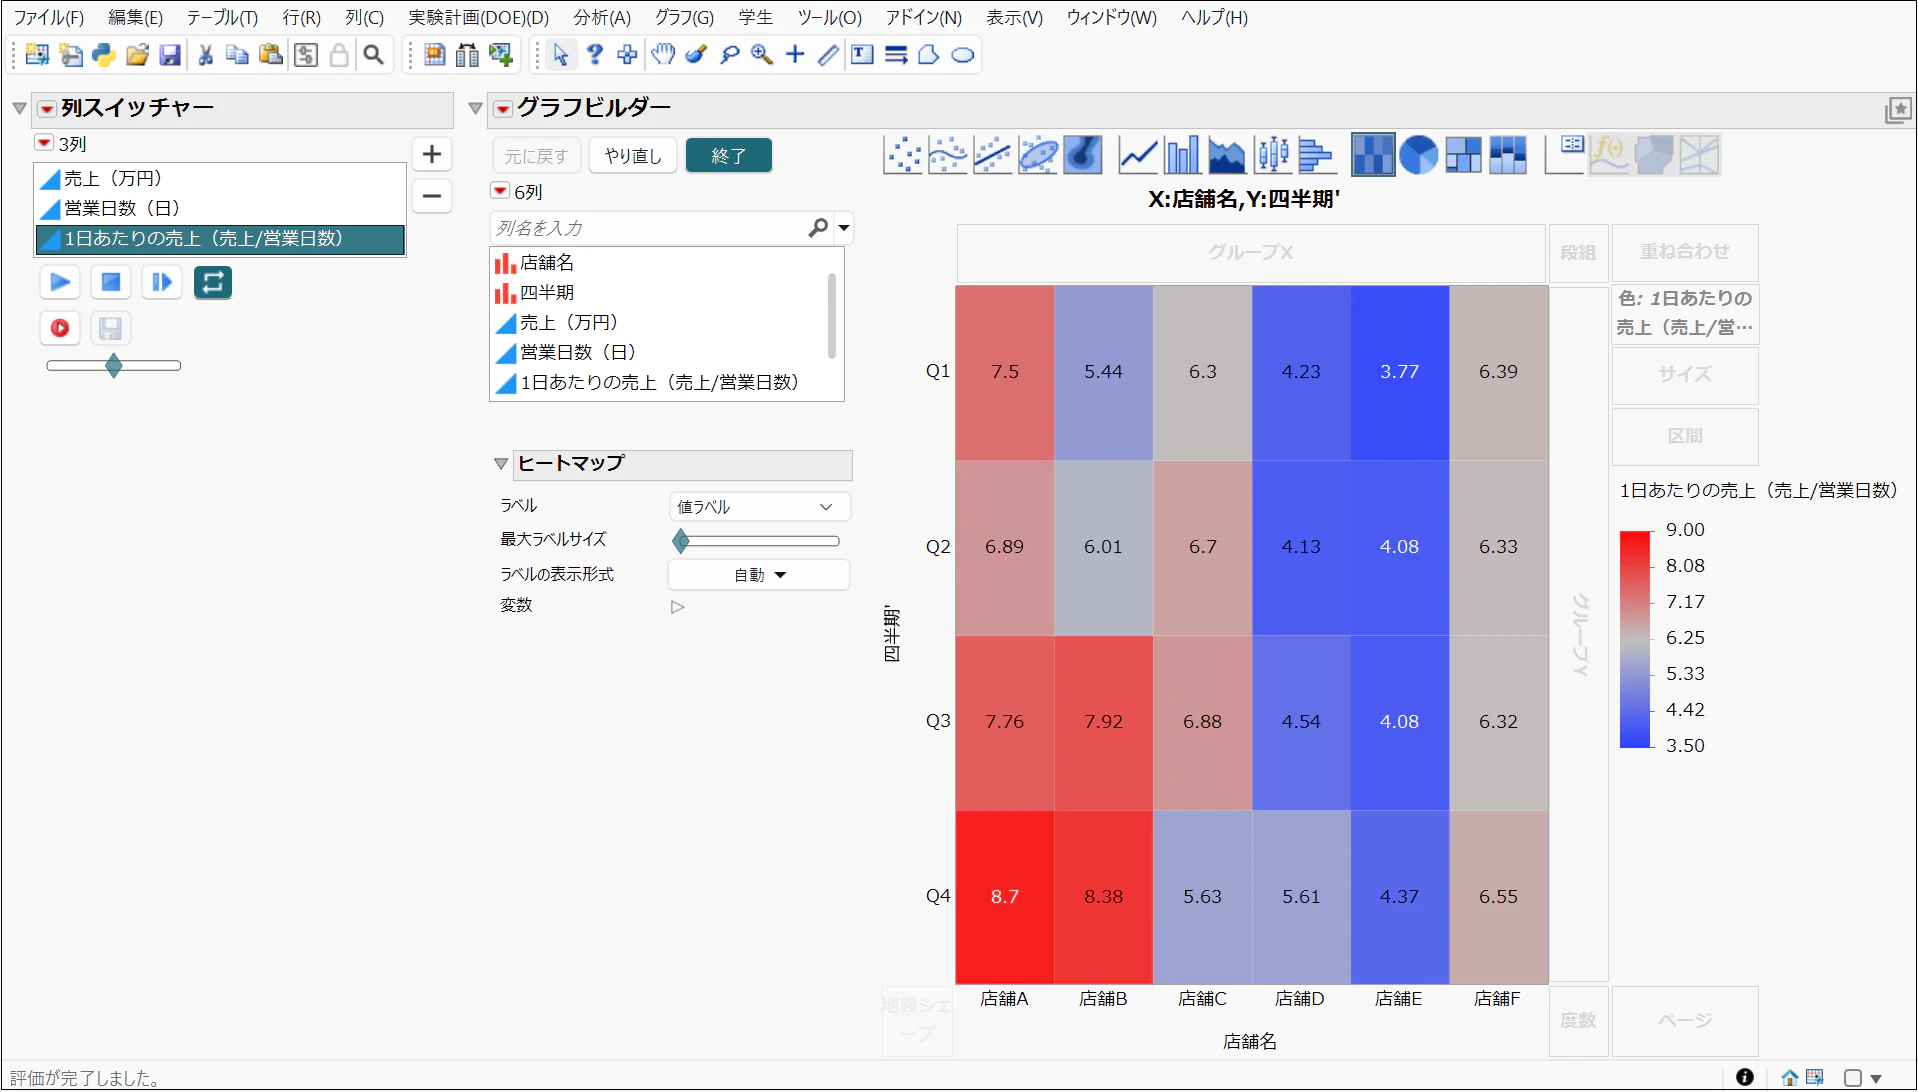
Task: Open the 分析(A) menu
Action: point(602,17)
